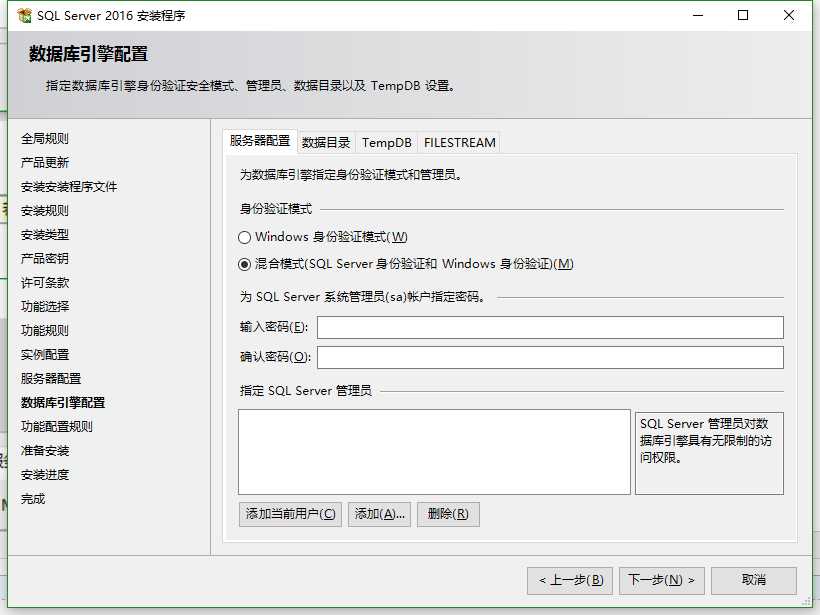Click 产品更新 step in the sidebar
Screen dimensions: 820x615
(x=45, y=163)
